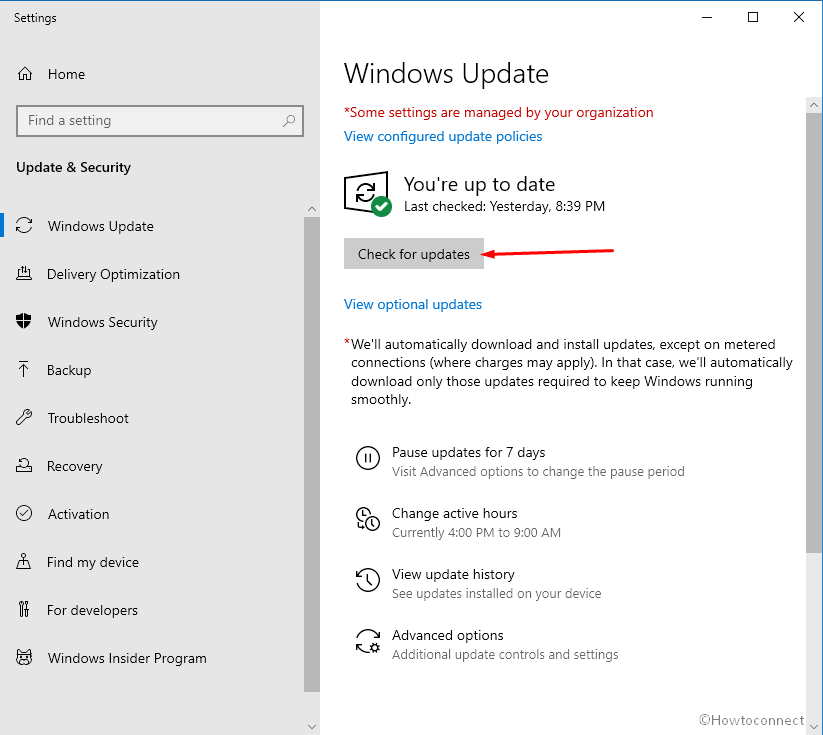The width and height of the screenshot is (823, 735).
Task: Click the Backup arrow icon
Action: pos(24,370)
